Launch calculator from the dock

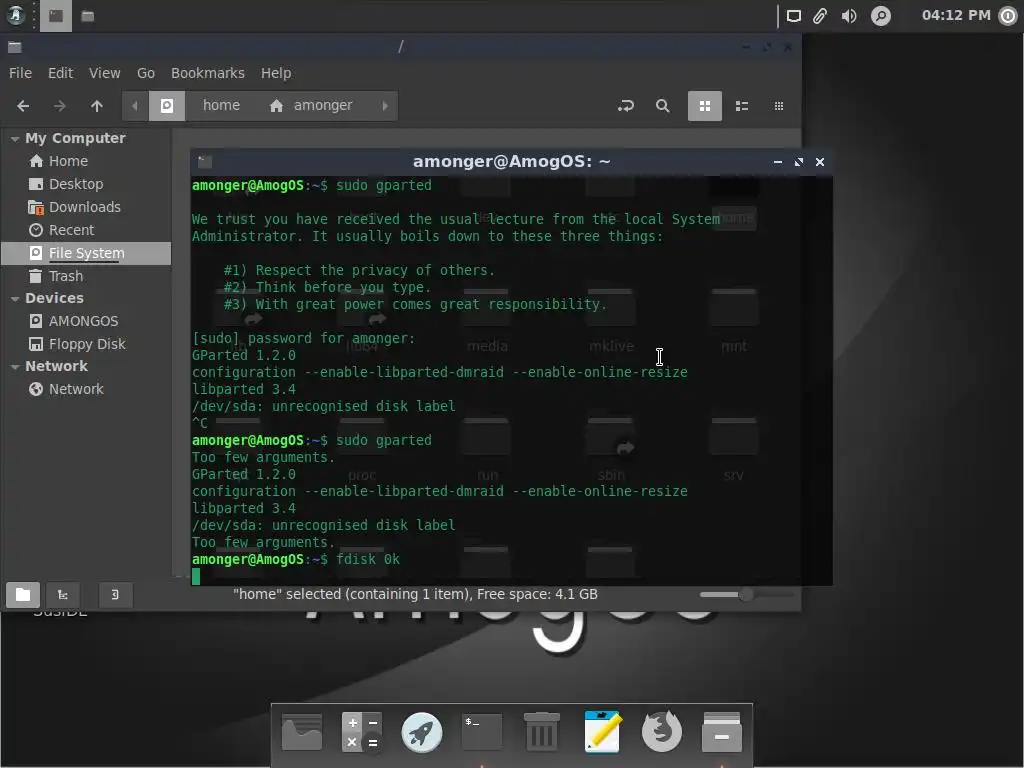coord(361,732)
